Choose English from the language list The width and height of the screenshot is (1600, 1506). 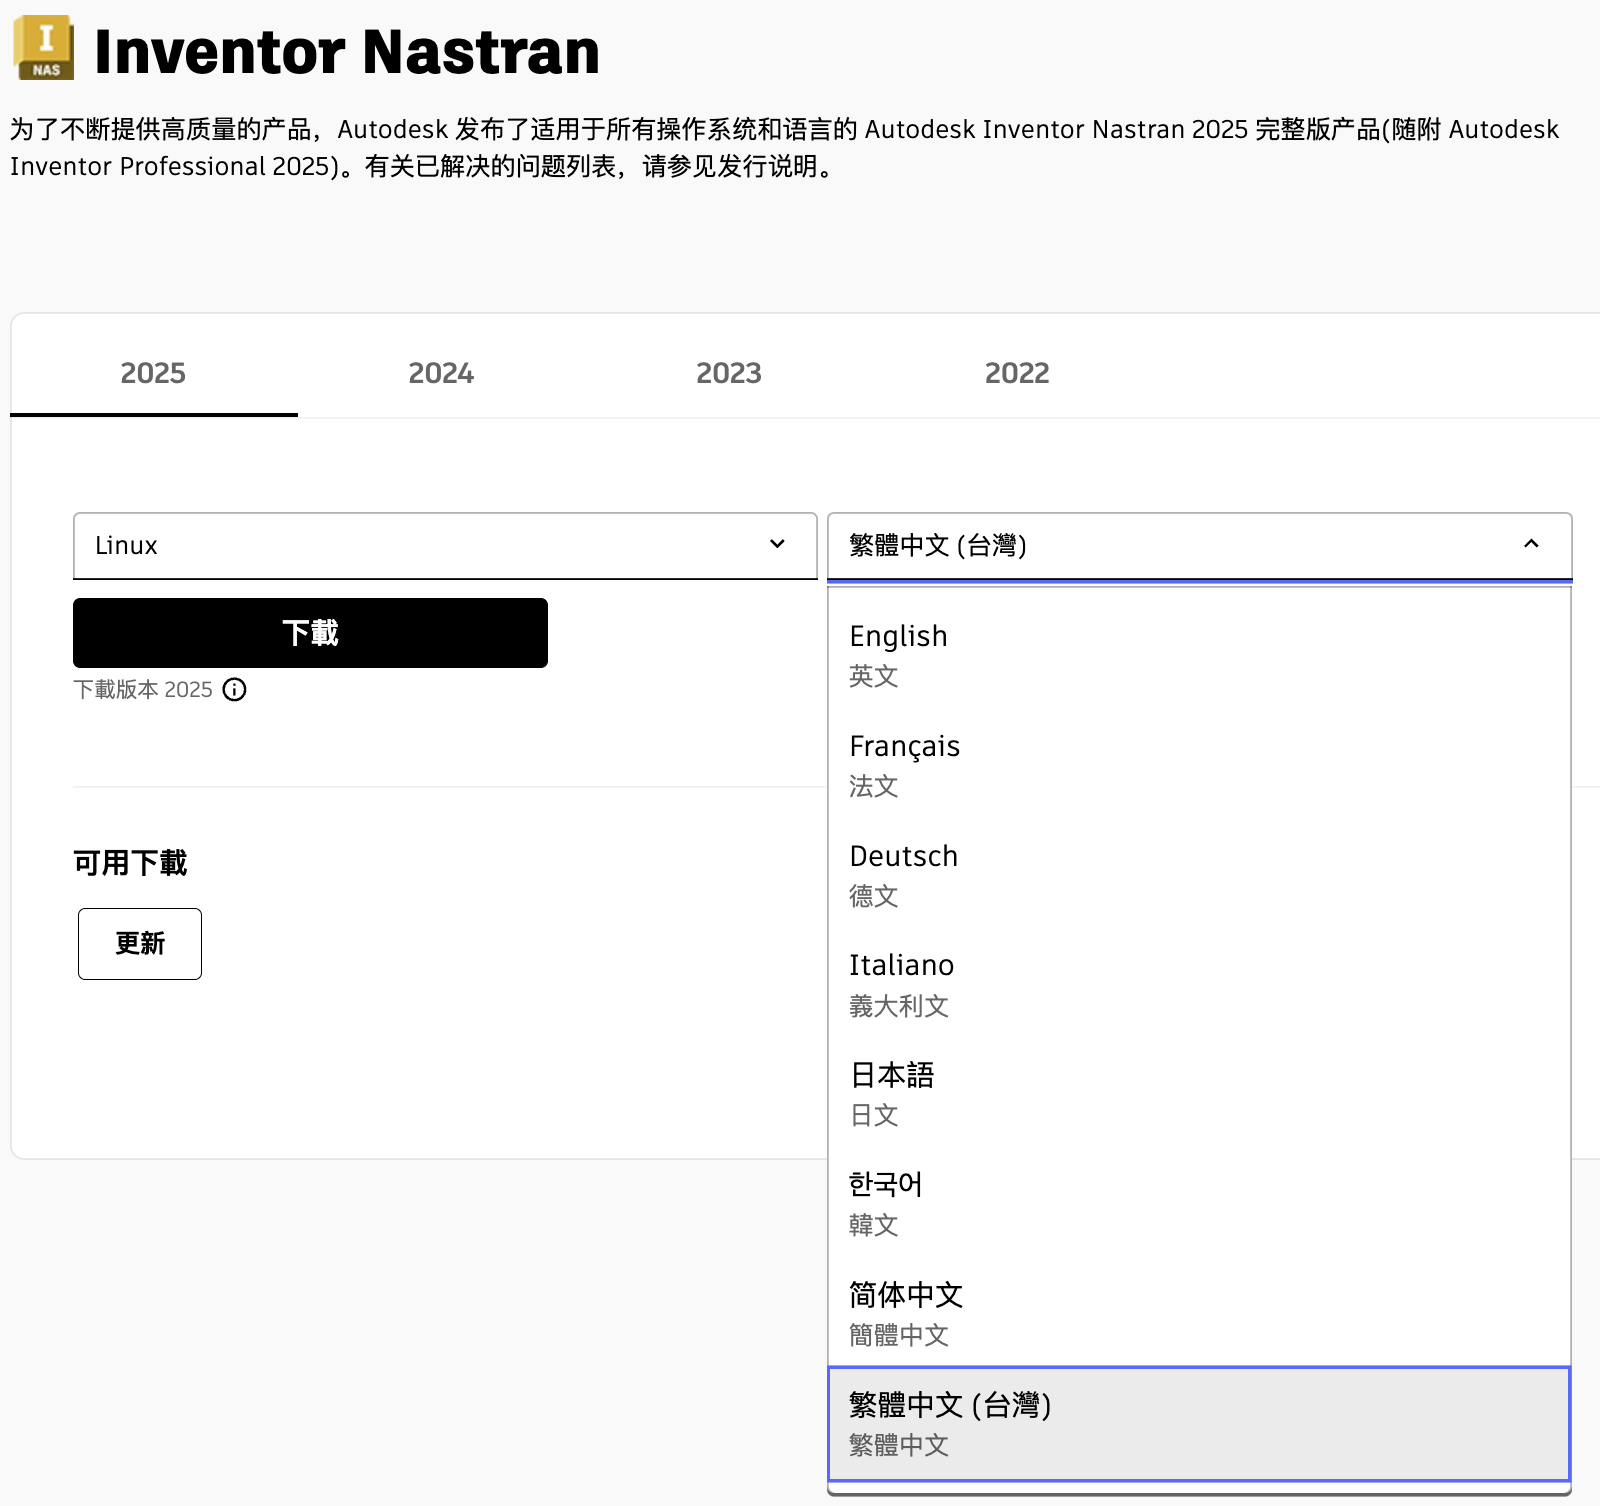[x=1198, y=655]
